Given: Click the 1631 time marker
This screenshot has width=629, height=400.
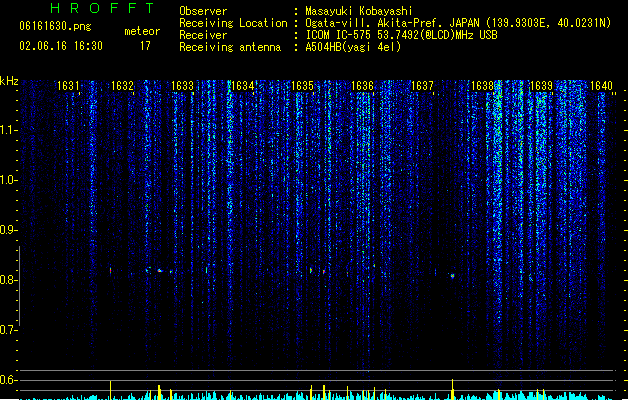Looking at the screenshot, I should (68, 86).
